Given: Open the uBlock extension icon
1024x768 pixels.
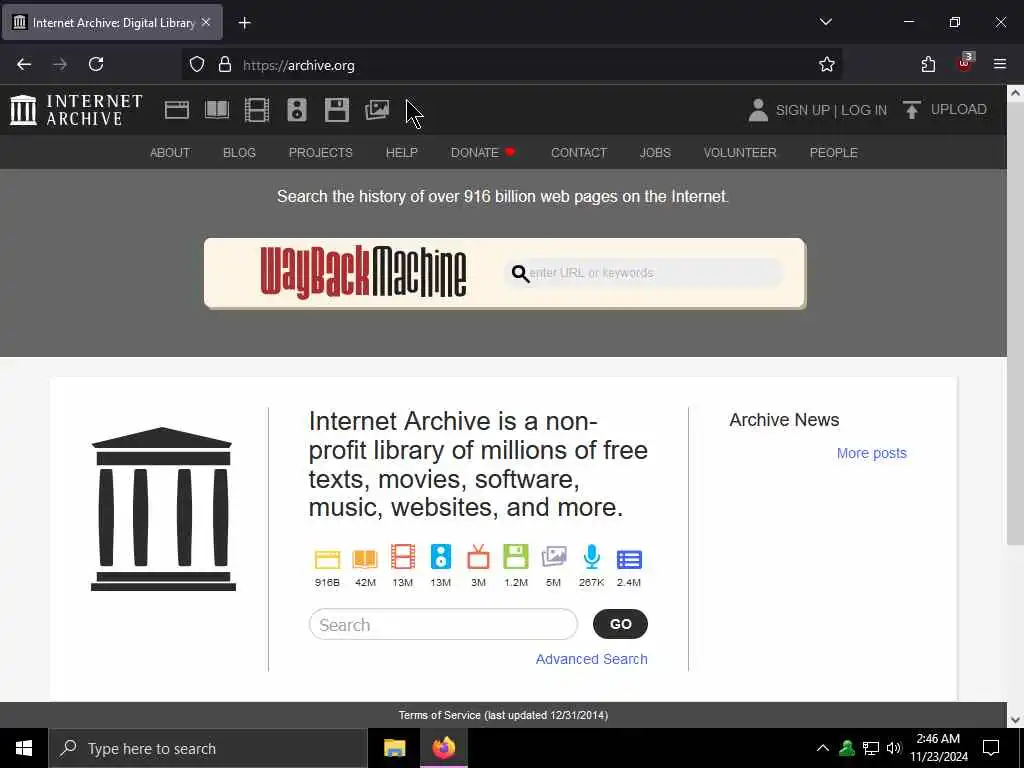Looking at the screenshot, I should point(965,63).
